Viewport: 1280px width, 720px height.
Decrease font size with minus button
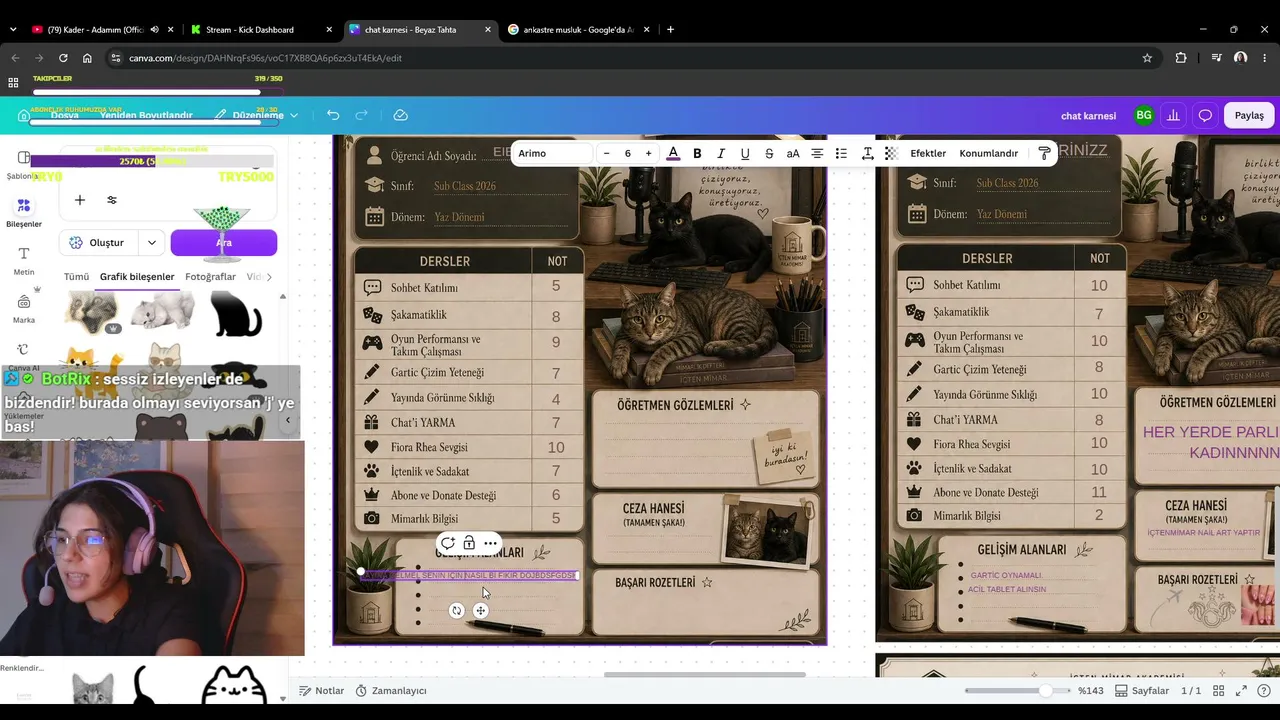[x=606, y=153]
